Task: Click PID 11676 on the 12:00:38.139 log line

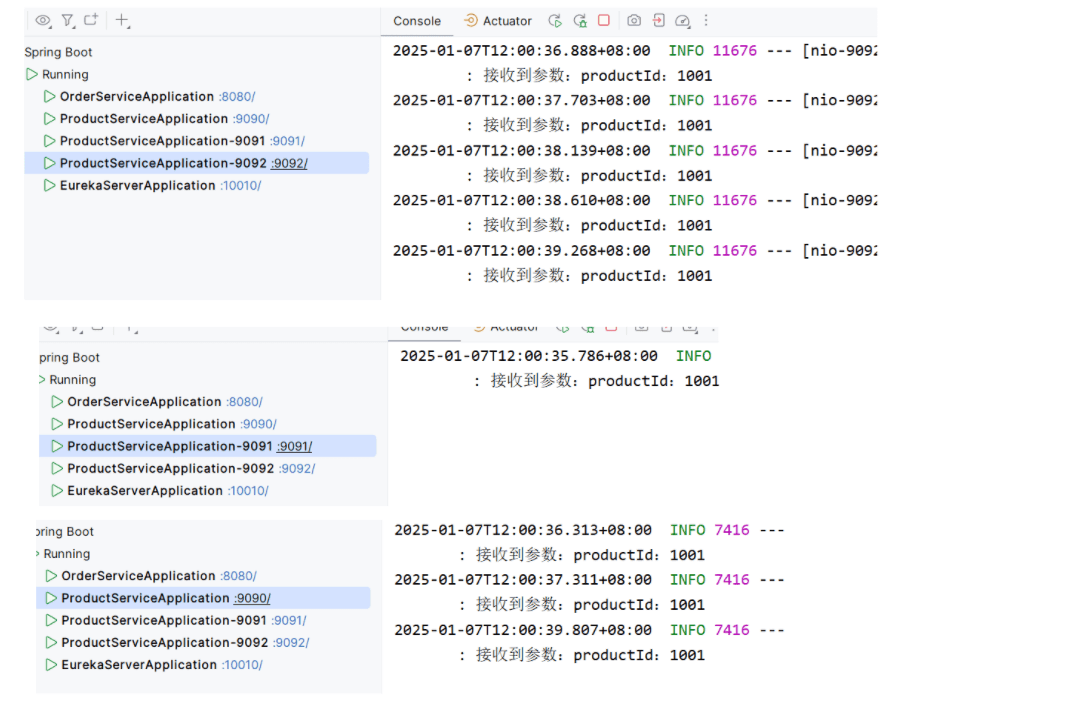Action: (735, 151)
